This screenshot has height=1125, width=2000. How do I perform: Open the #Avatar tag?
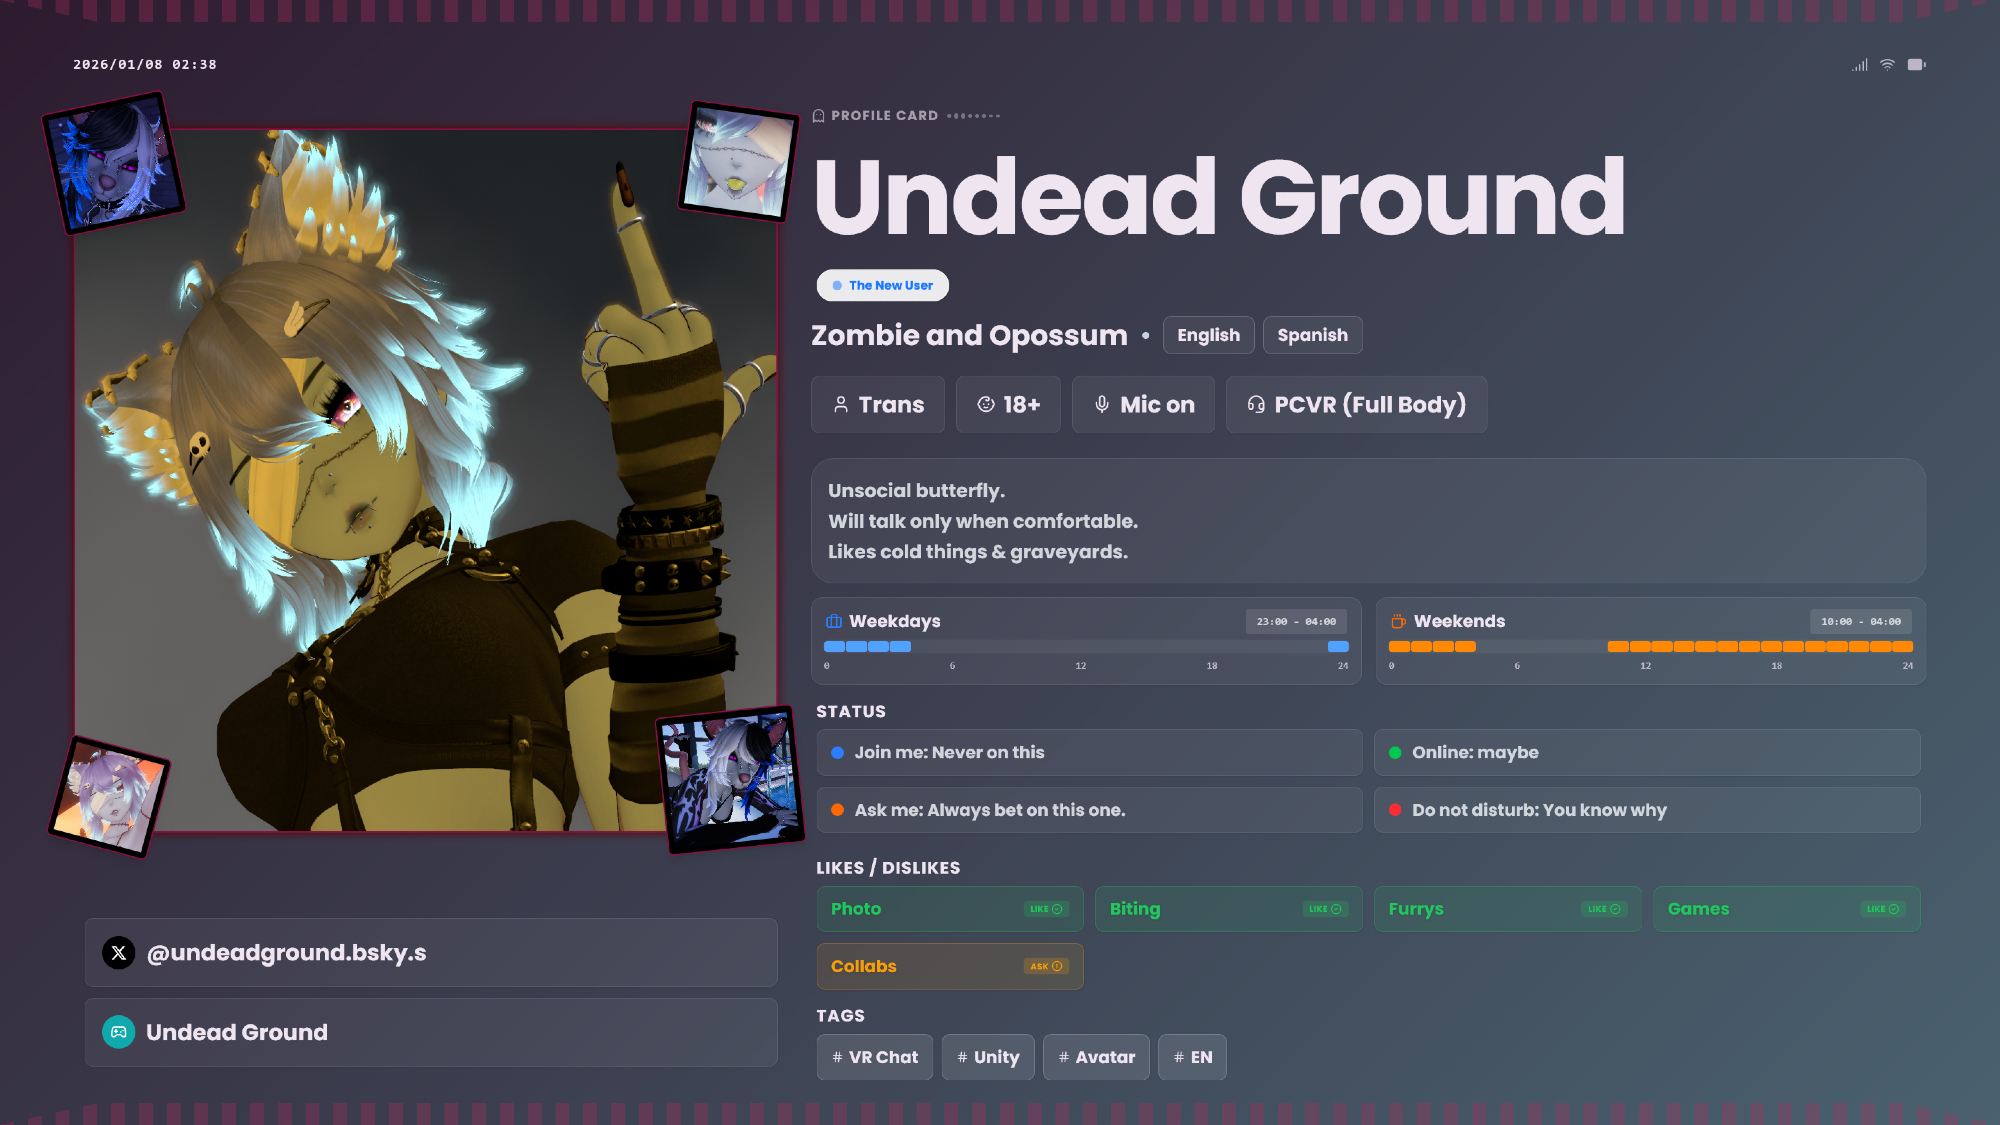[1096, 1057]
